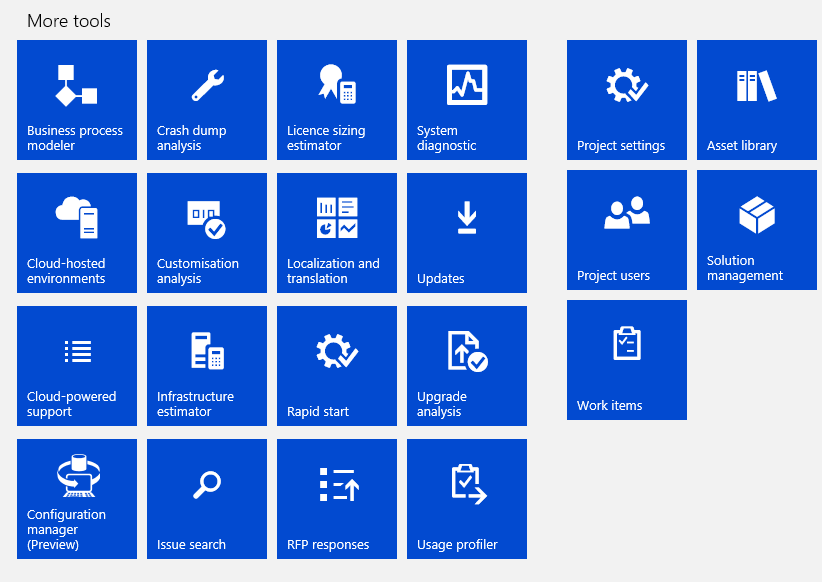822x582 pixels.
Task: Open the Cloud-powered support tile
Action: point(77,366)
